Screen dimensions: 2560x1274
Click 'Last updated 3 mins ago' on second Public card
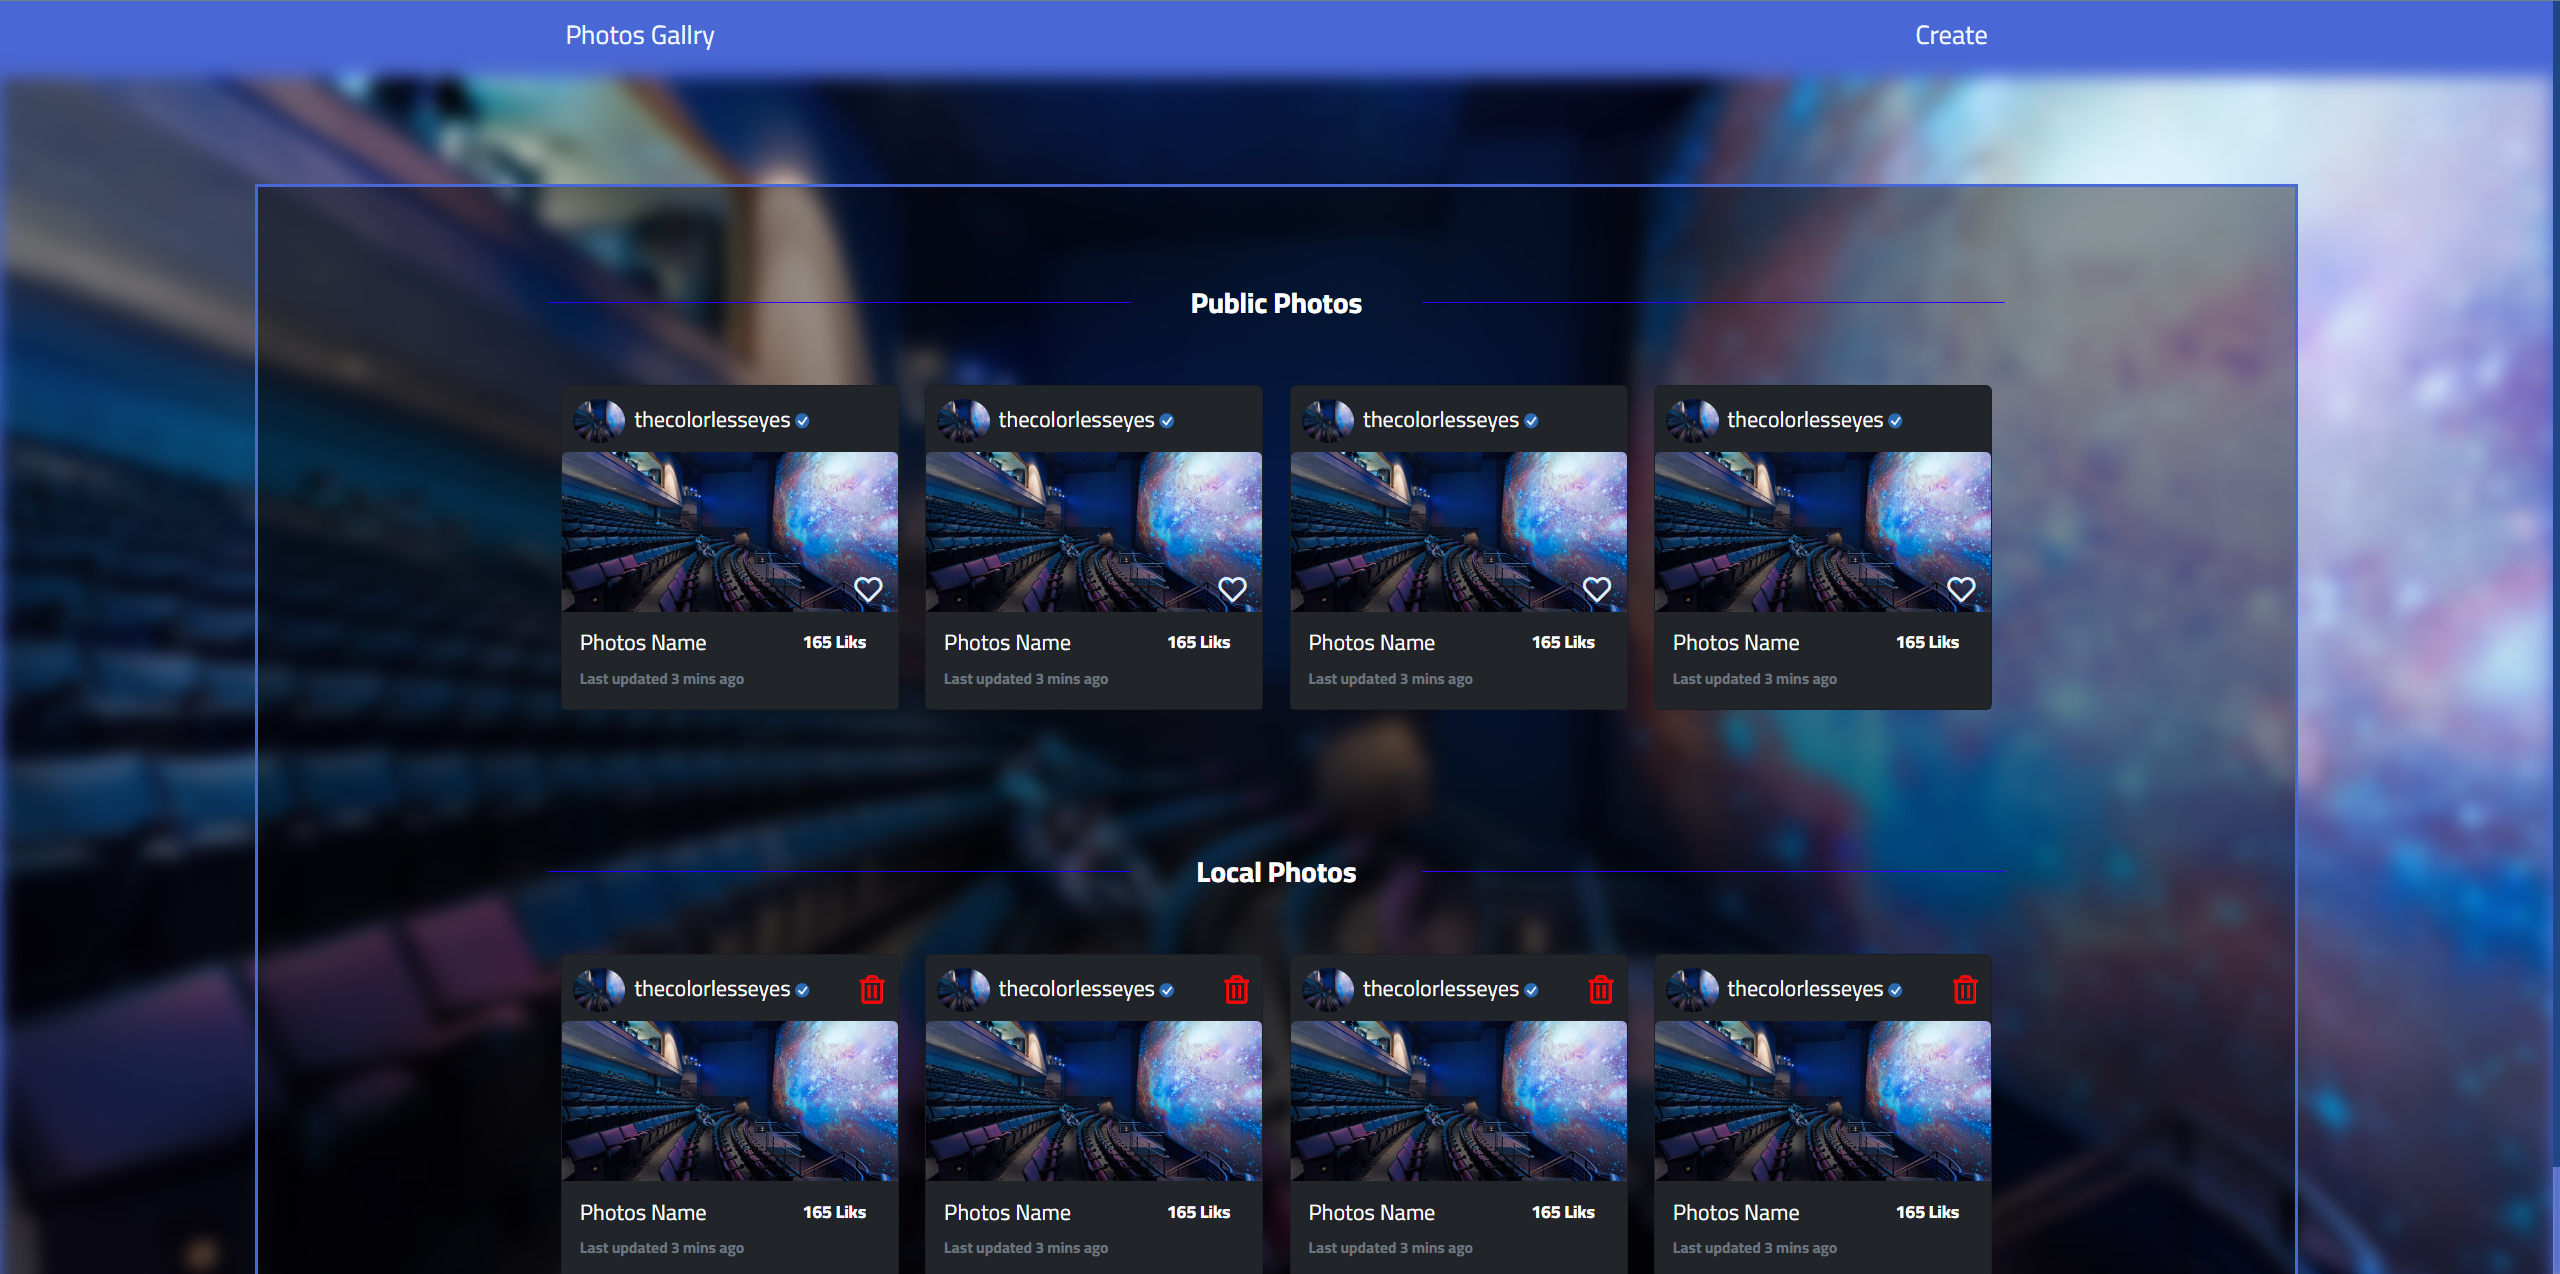click(1026, 679)
